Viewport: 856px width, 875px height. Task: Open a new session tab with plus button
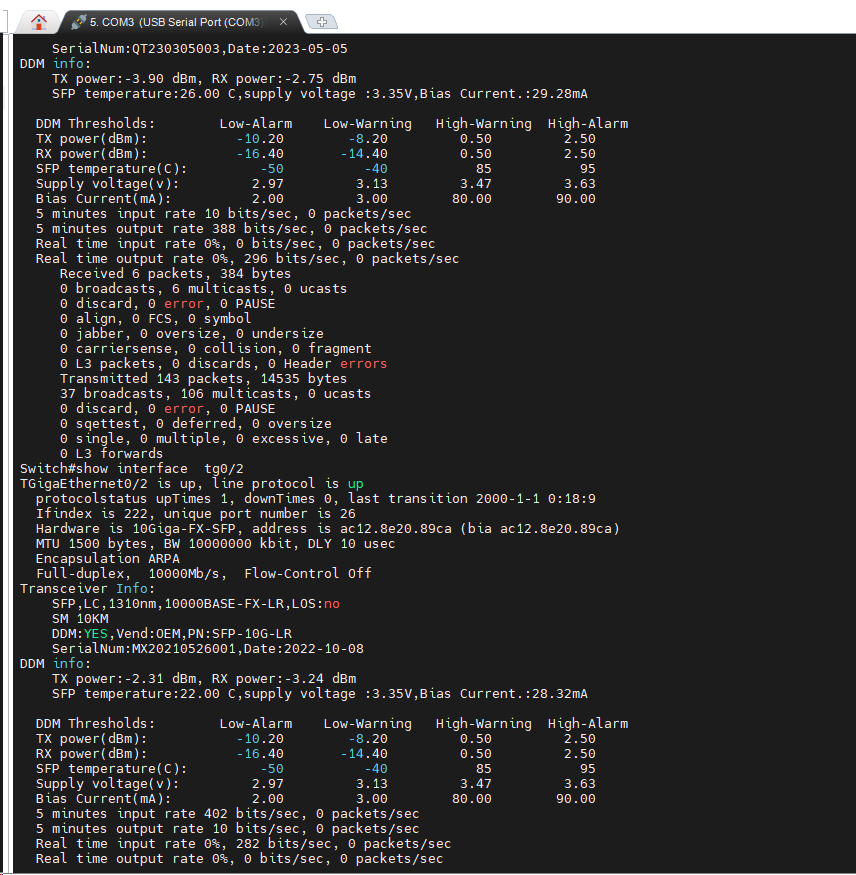coord(321,22)
